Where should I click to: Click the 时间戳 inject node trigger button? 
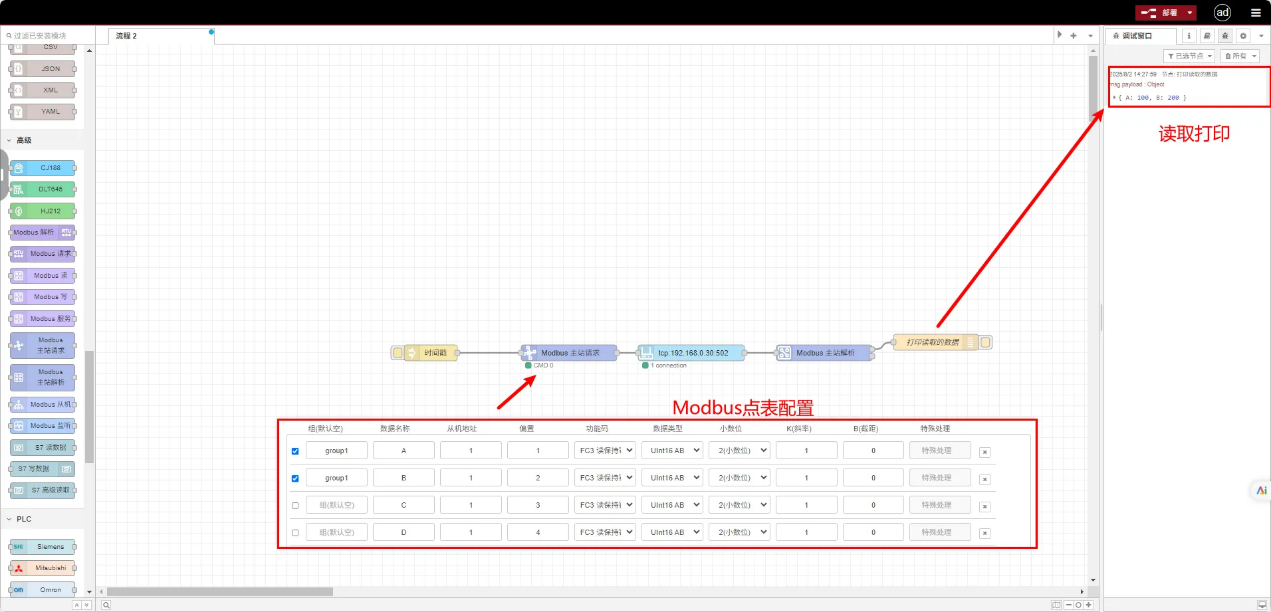click(x=398, y=352)
